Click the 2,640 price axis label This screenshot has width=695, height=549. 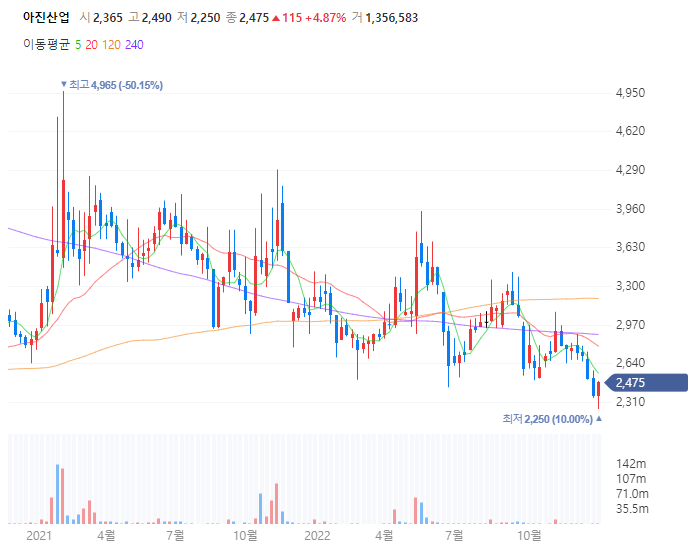tap(630, 363)
